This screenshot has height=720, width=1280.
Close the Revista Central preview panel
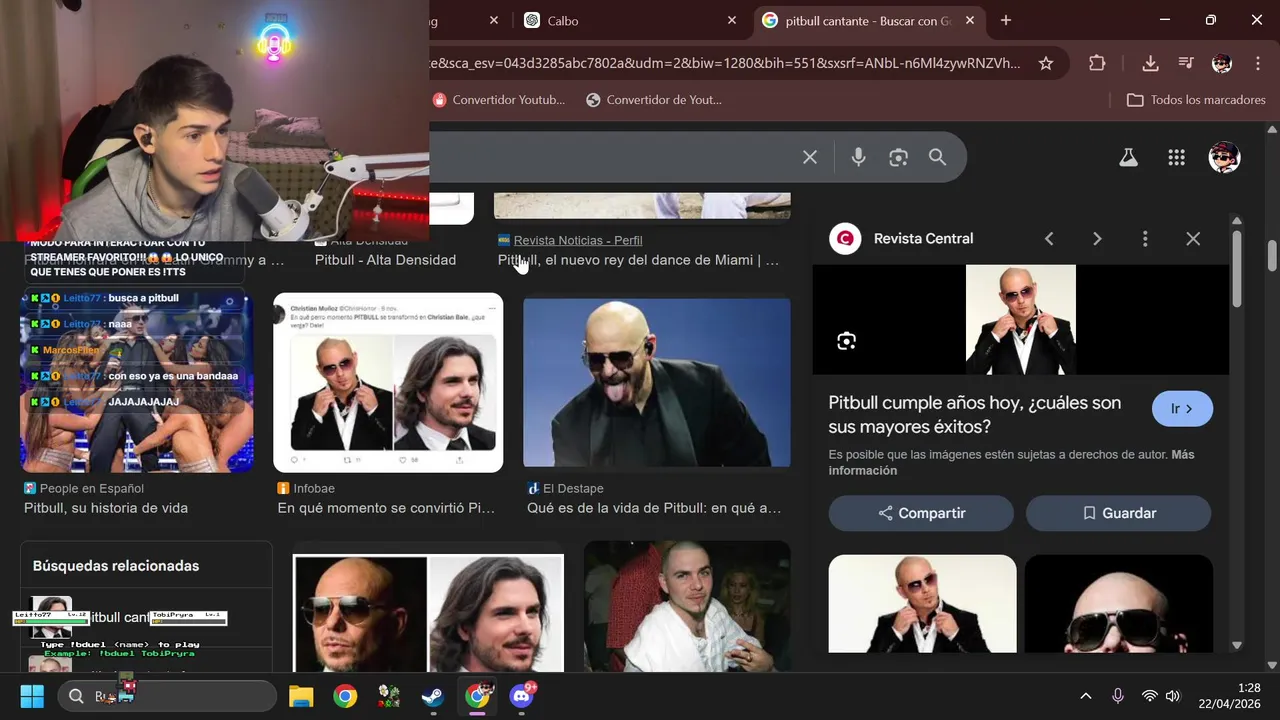pyautogui.click(x=1193, y=239)
